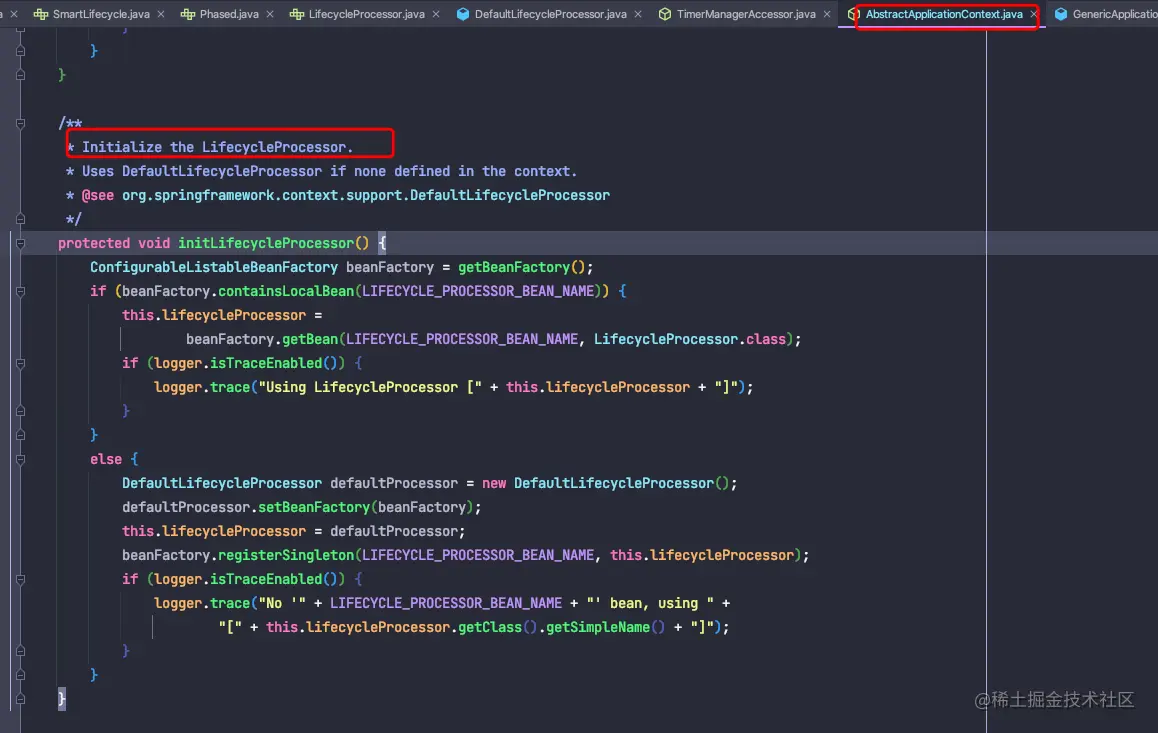The height and width of the screenshot is (733, 1158).
Task: Switch to DefaultLifecycleProcessor.java tab
Action: pyautogui.click(x=550, y=14)
